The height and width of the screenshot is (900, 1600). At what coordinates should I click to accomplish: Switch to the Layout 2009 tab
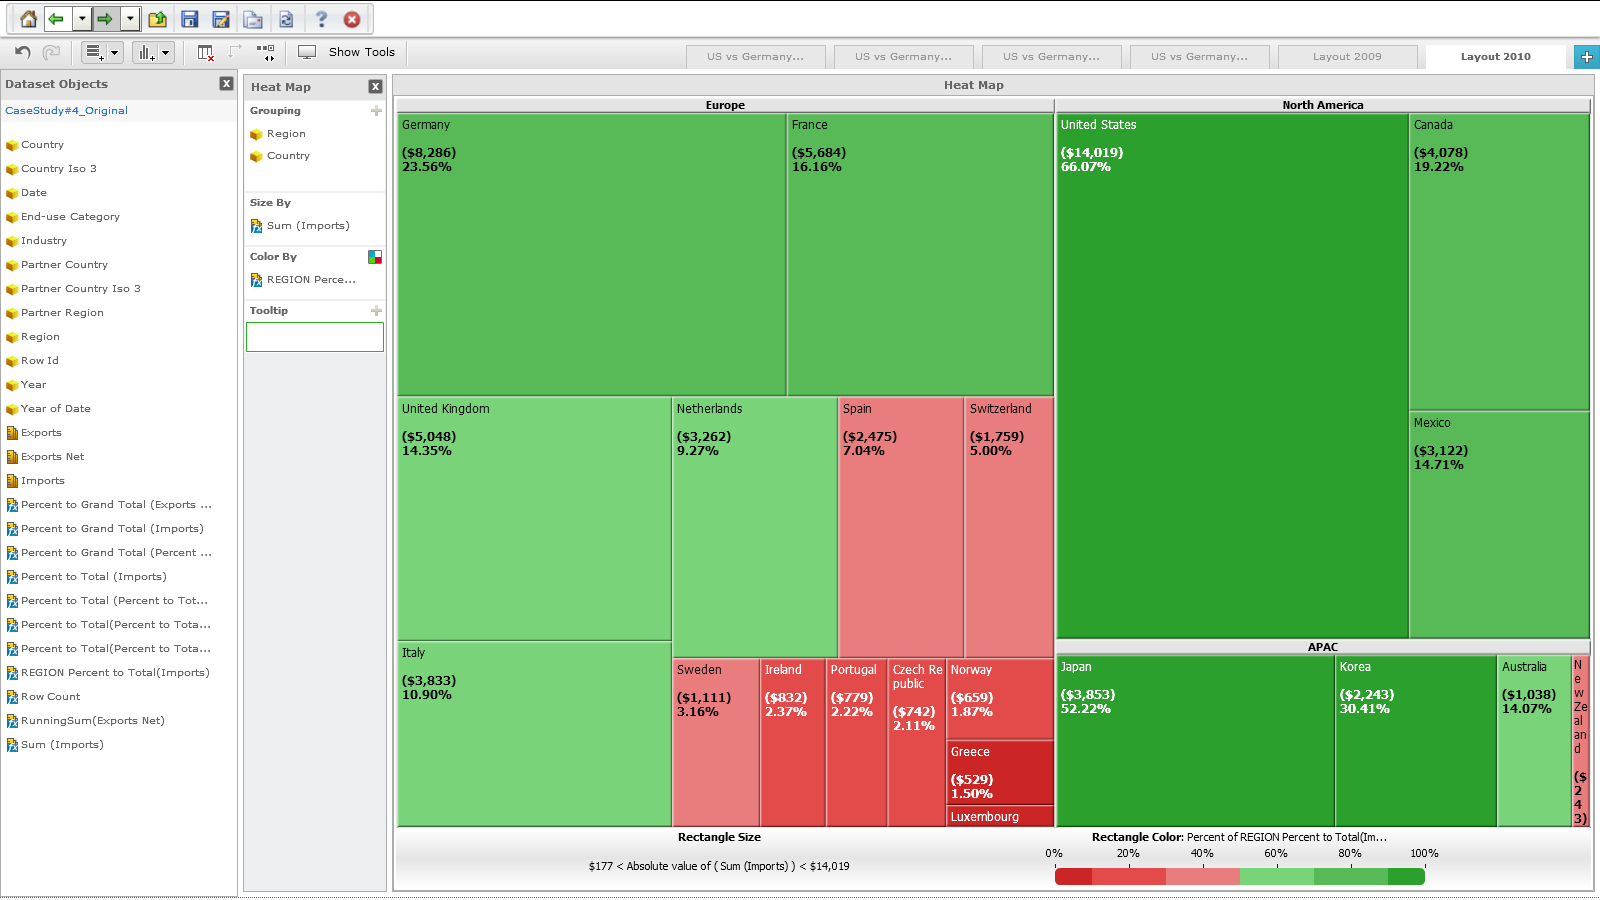(x=1346, y=57)
